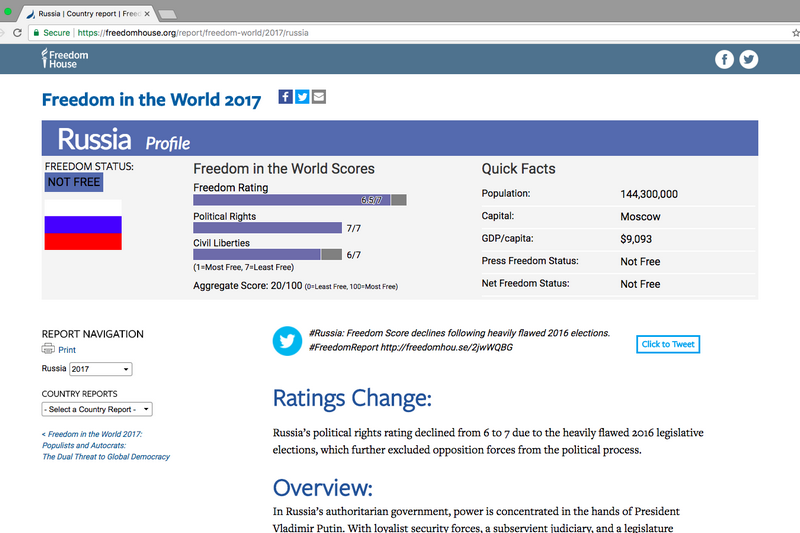Click the Freedom House logo in header
The image size is (800, 533).
65,58
